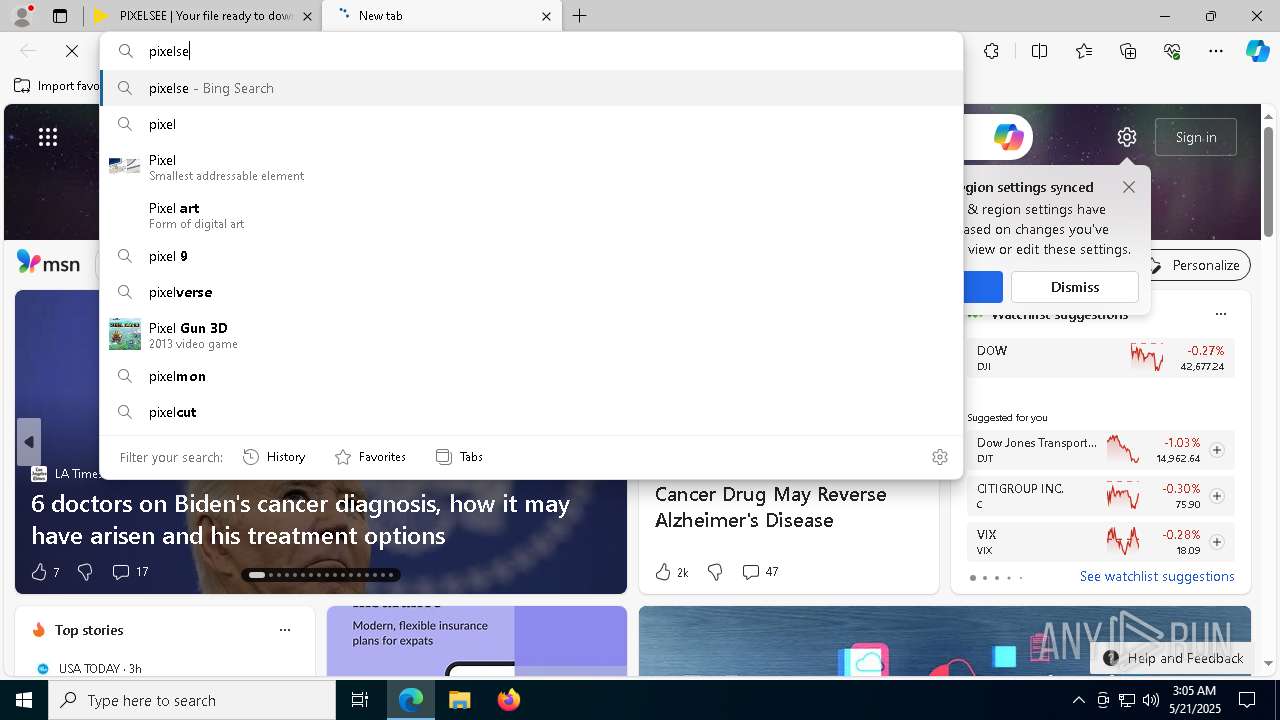Click Import favorites bookmark item
Image resolution: width=1280 pixels, height=720 pixels.
(57, 86)
